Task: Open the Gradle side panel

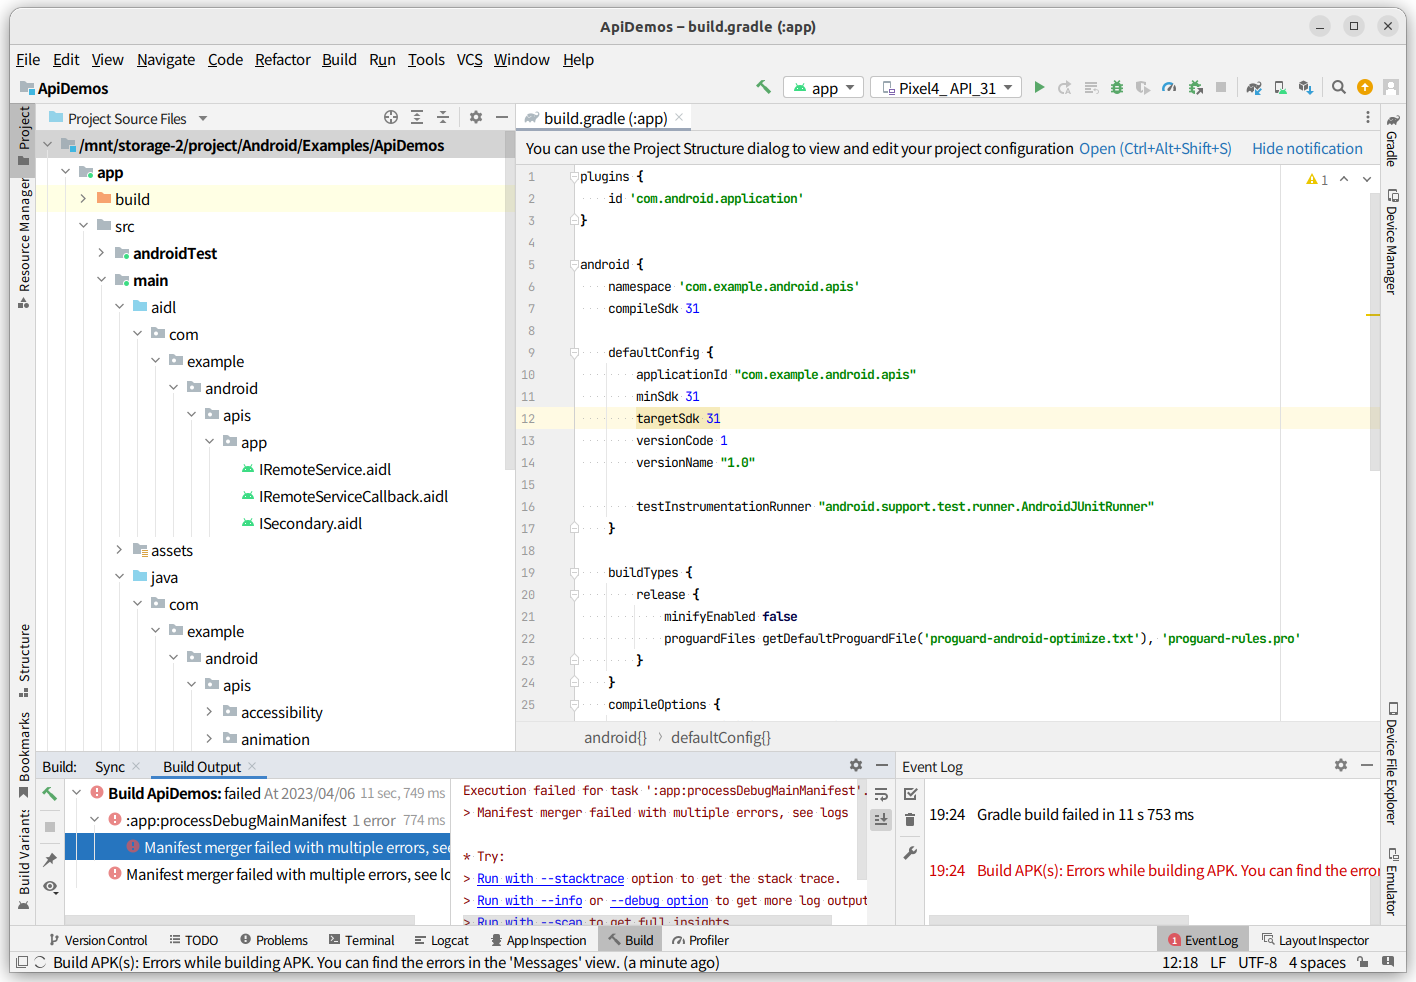Action: [1392, 140]
